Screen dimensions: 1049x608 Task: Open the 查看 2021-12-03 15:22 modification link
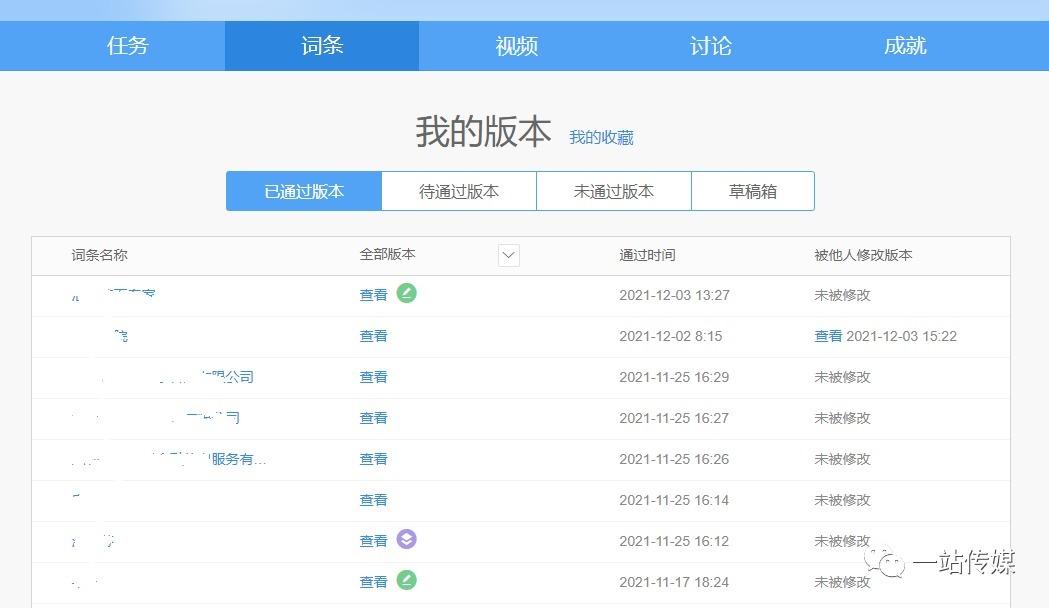[829, 336]
